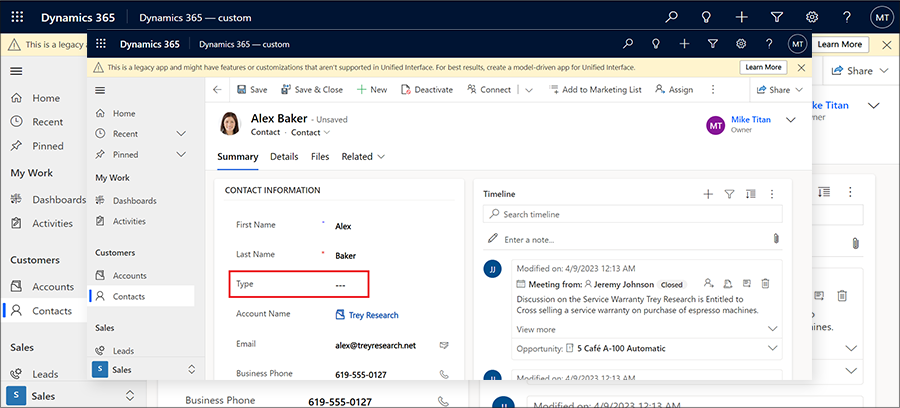Switch to the Summary tab
Screen dimensions: 900x408
(x=238, y=157)
